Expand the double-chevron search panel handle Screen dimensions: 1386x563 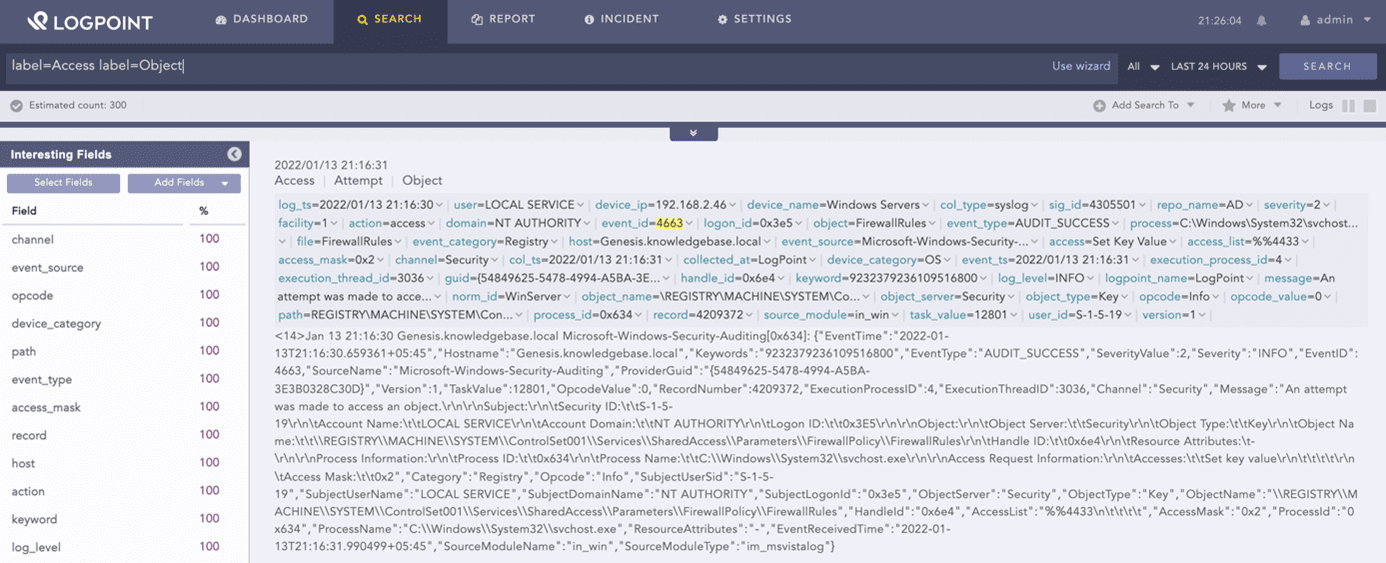[693, 133]
